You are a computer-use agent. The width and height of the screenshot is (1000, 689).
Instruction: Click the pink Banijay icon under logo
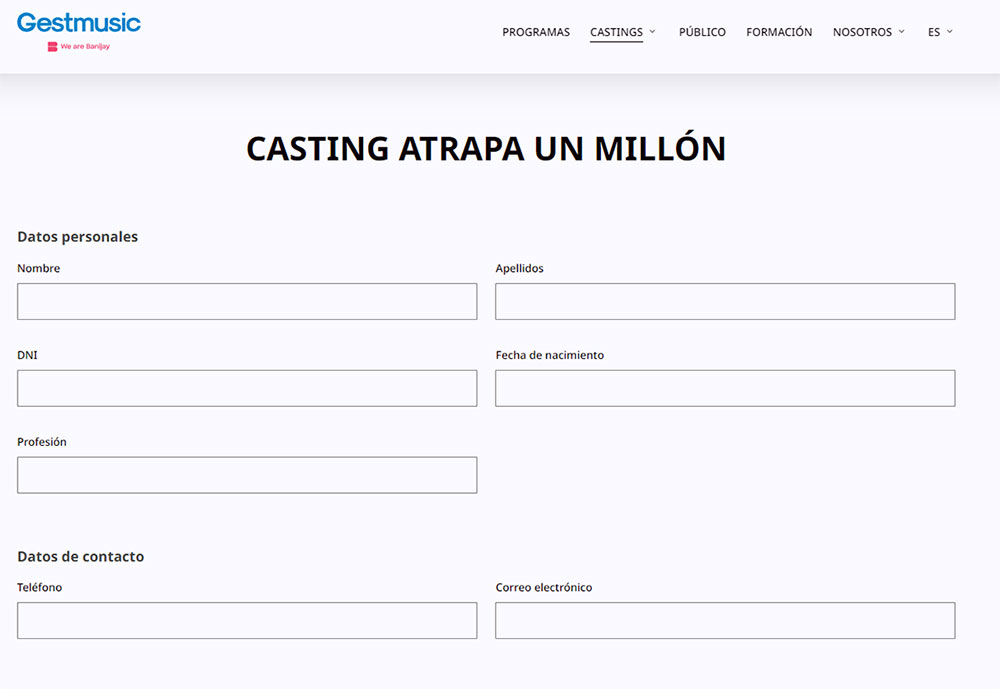coord(52,47)
